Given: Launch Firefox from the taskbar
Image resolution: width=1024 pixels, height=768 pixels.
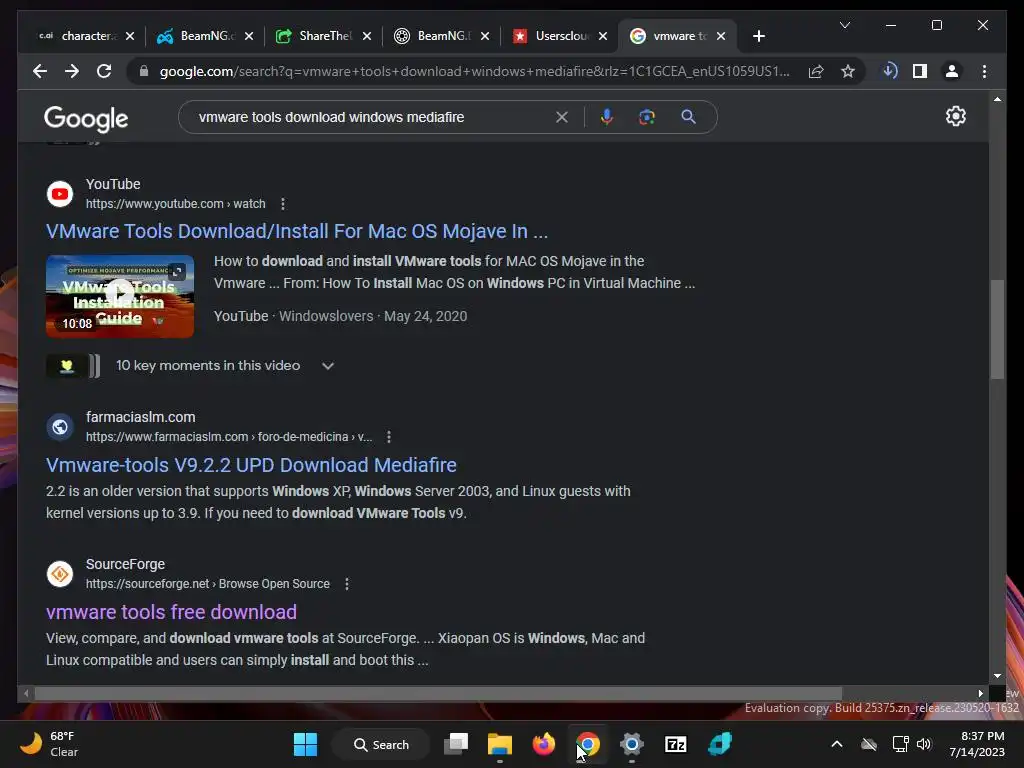Looking at the screenshot, I should [543, 744].
